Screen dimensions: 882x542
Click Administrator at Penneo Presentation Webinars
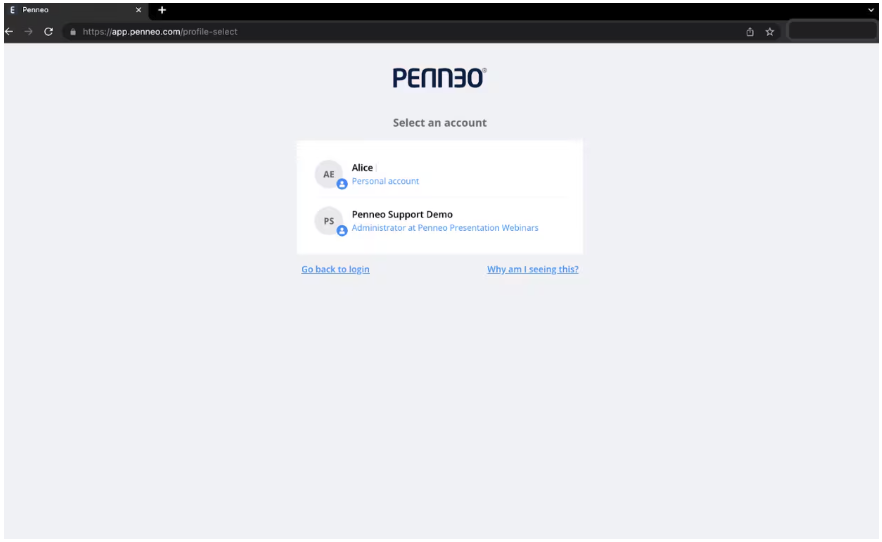(x=445, y=228)
